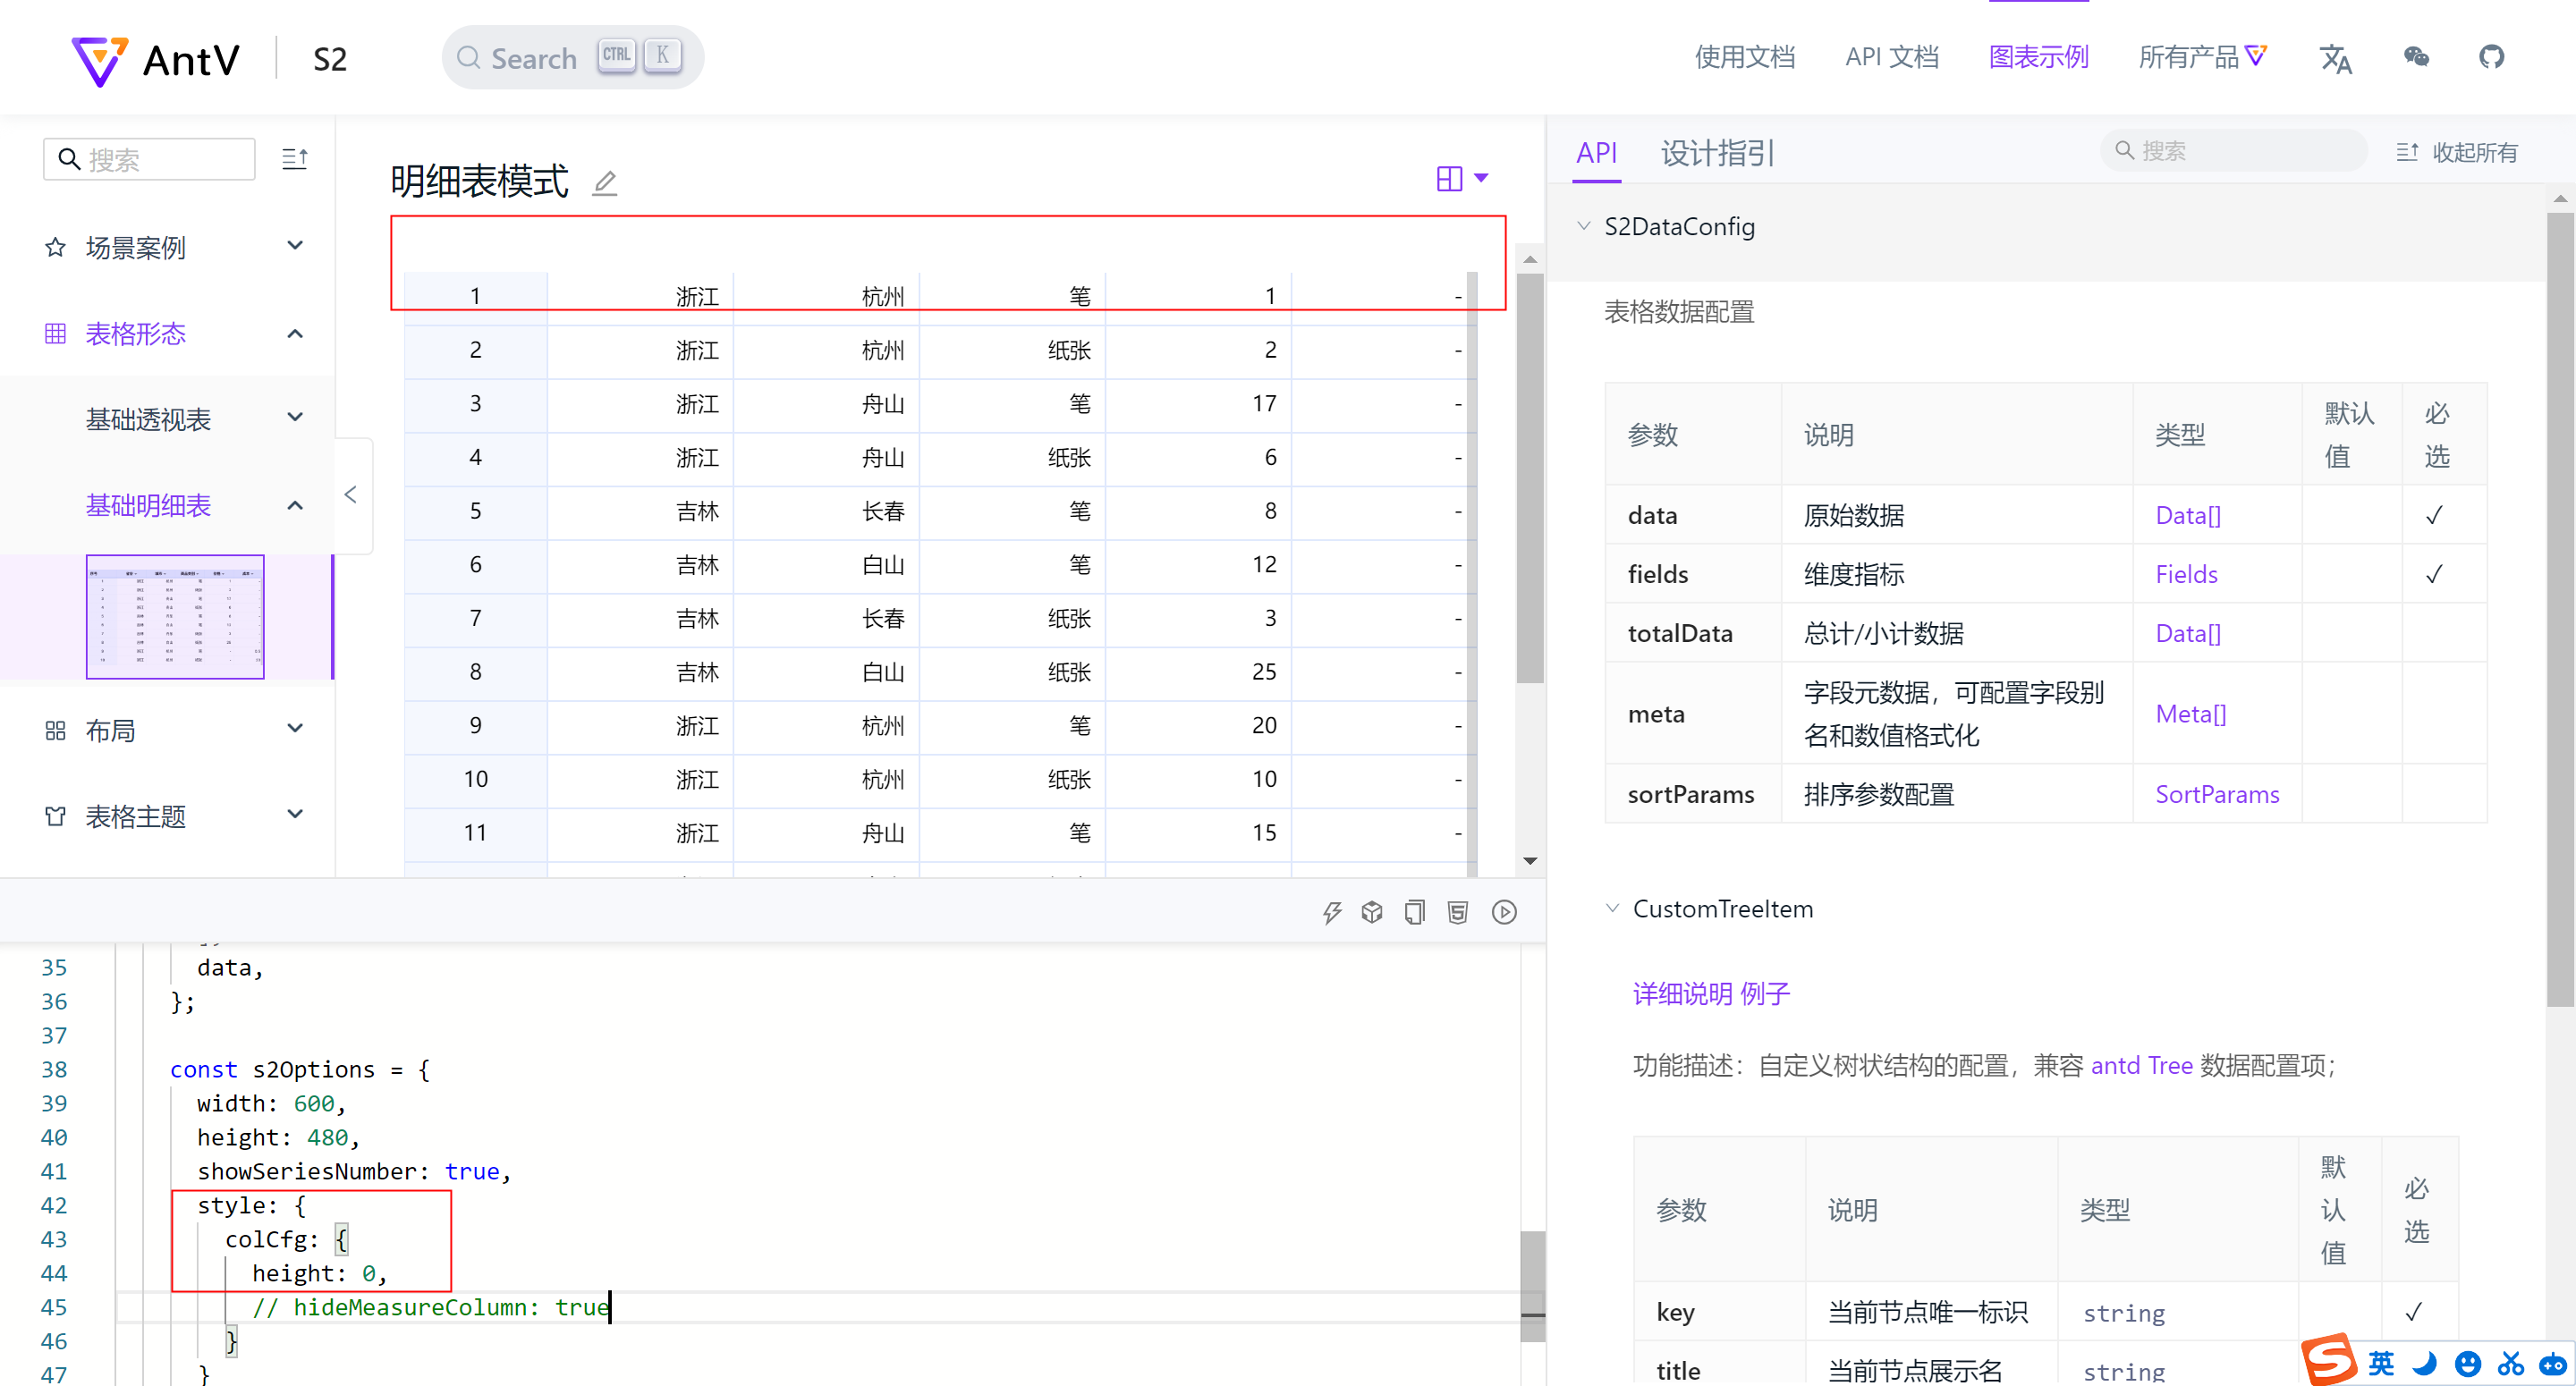This screenshot has height=1386, width=2576.
Task: Open the AntV S2 GitHub repository
Action: point(2491,57)
